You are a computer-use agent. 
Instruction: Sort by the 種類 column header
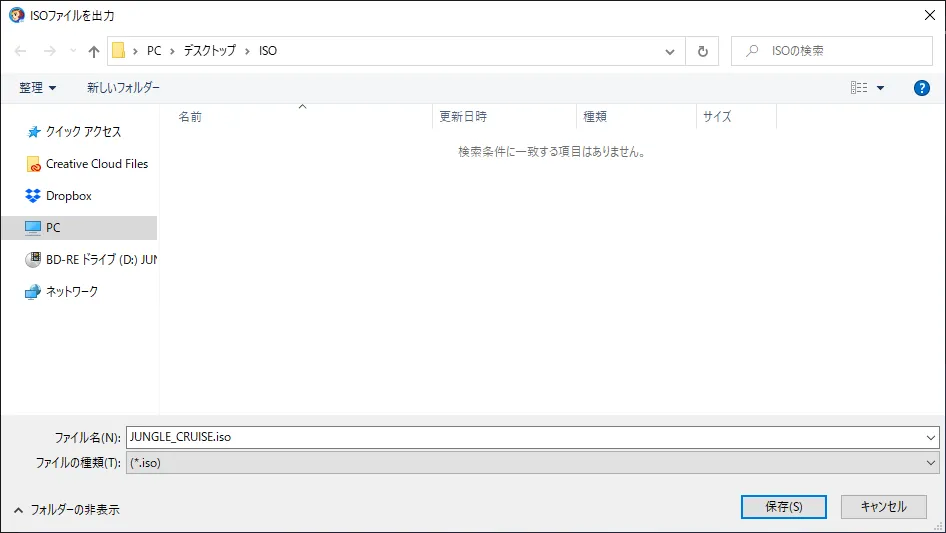tap(636, 116)
